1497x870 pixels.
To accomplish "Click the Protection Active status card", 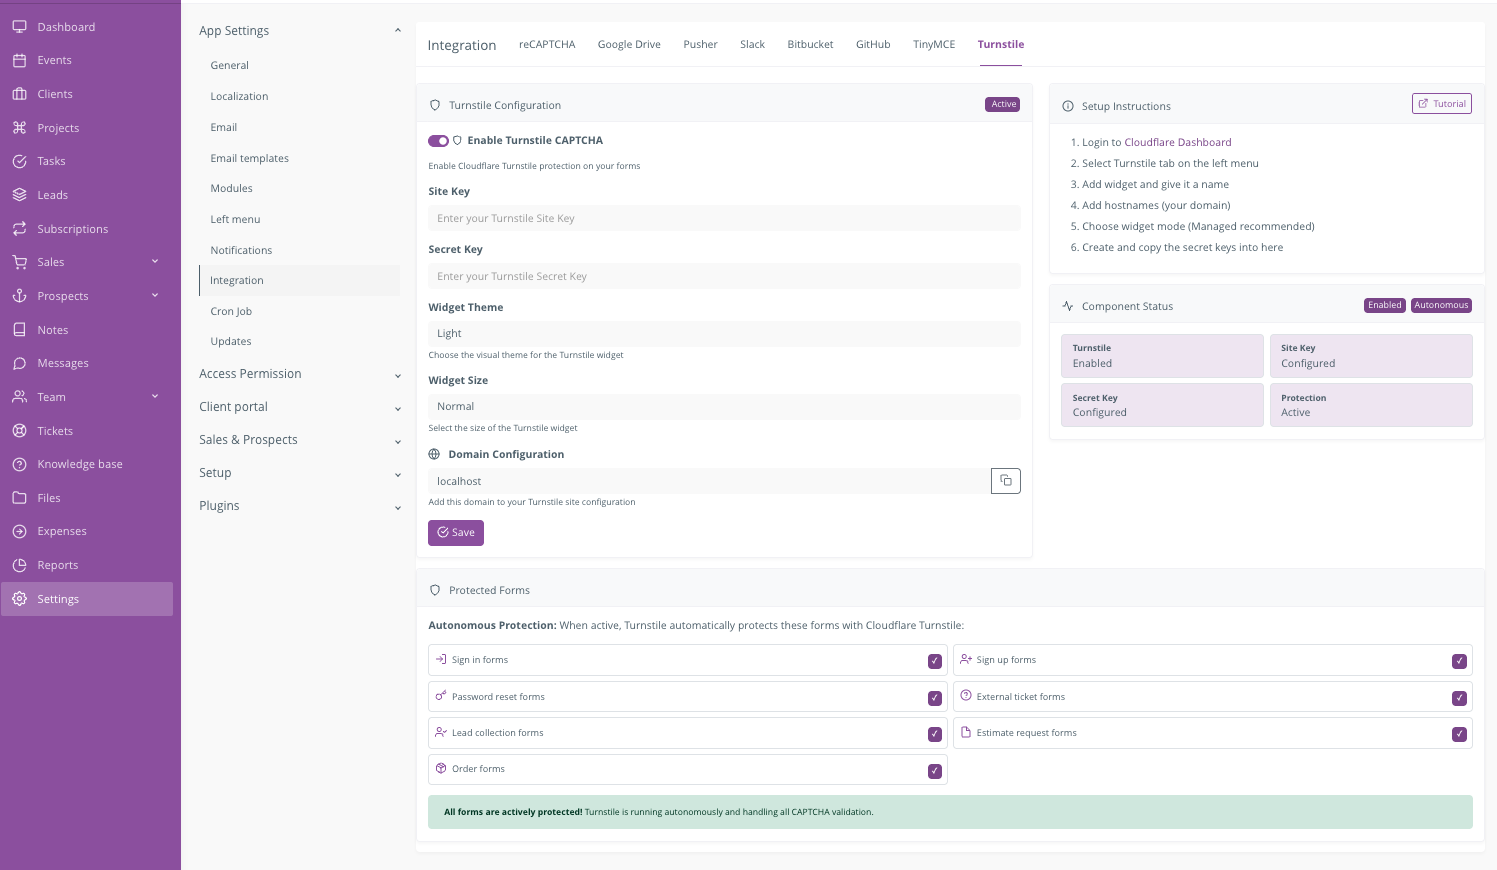I will 1371,404.
